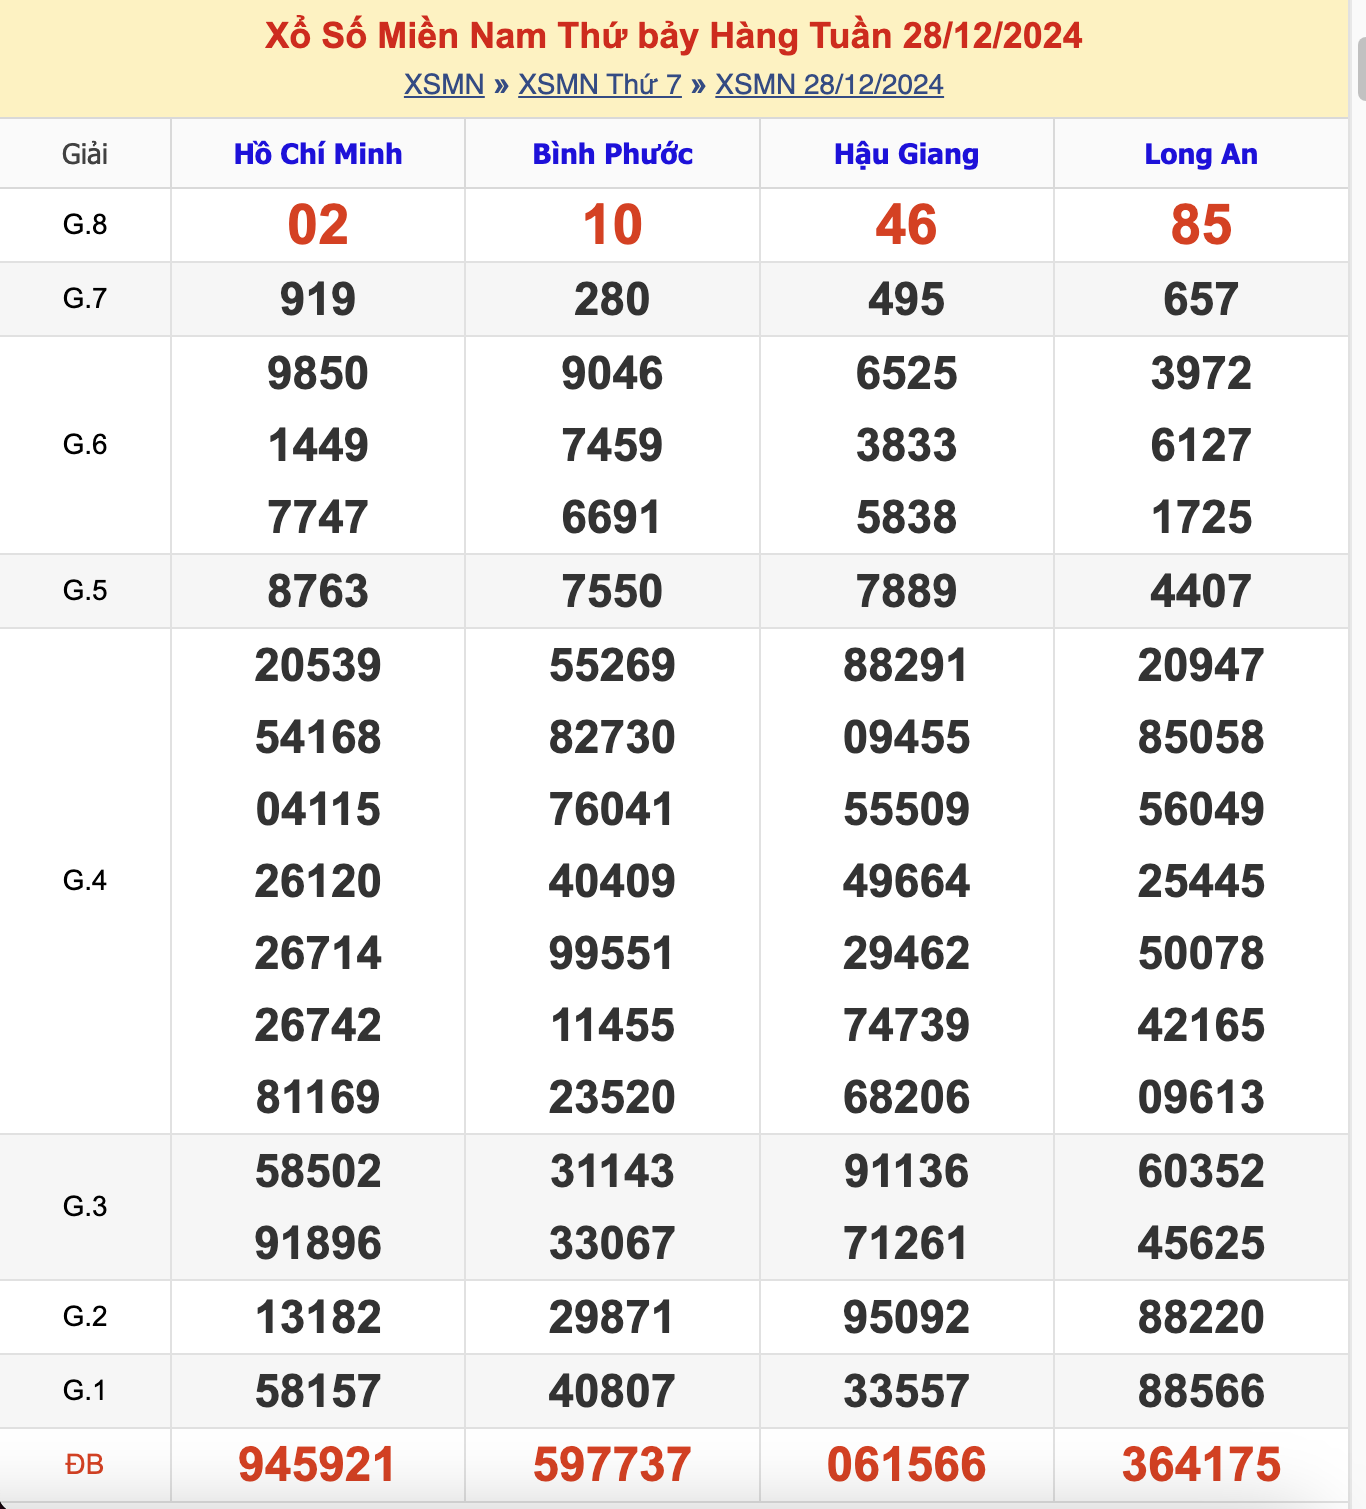The width and height of the screenshot is (1366, 1509).
Task: Select G.4 number 50078
Action: tap(1201, 953)
